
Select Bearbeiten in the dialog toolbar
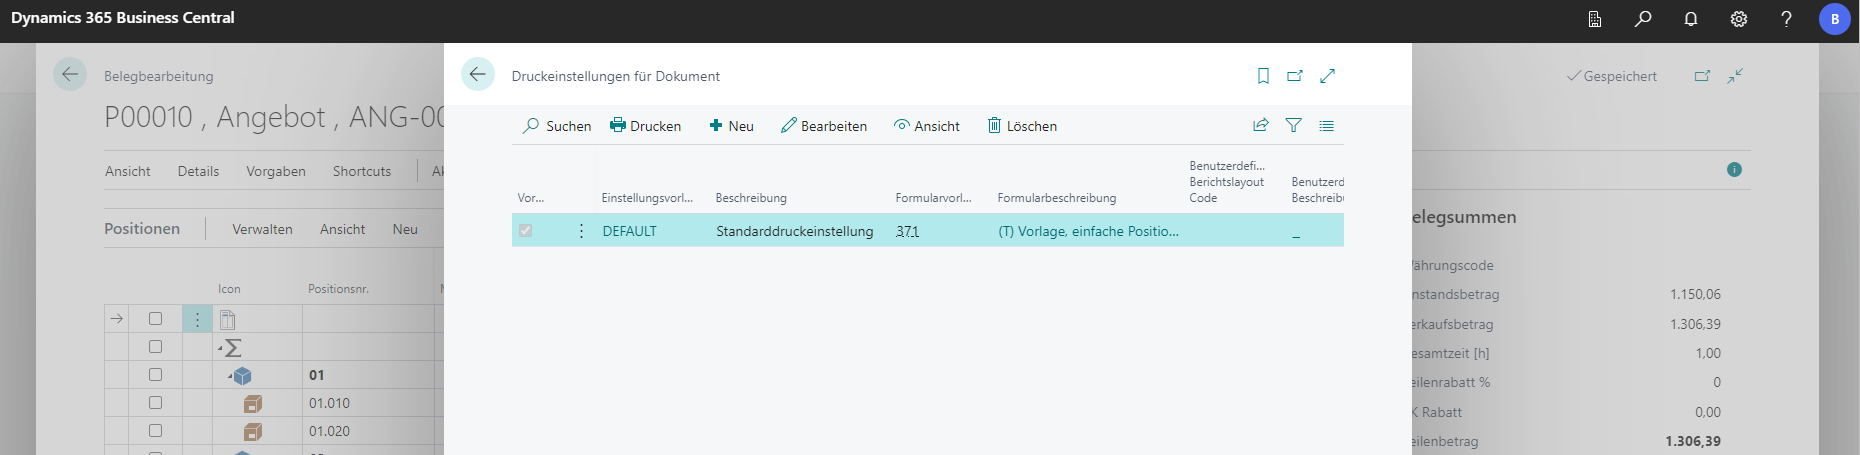pos(824,126)
